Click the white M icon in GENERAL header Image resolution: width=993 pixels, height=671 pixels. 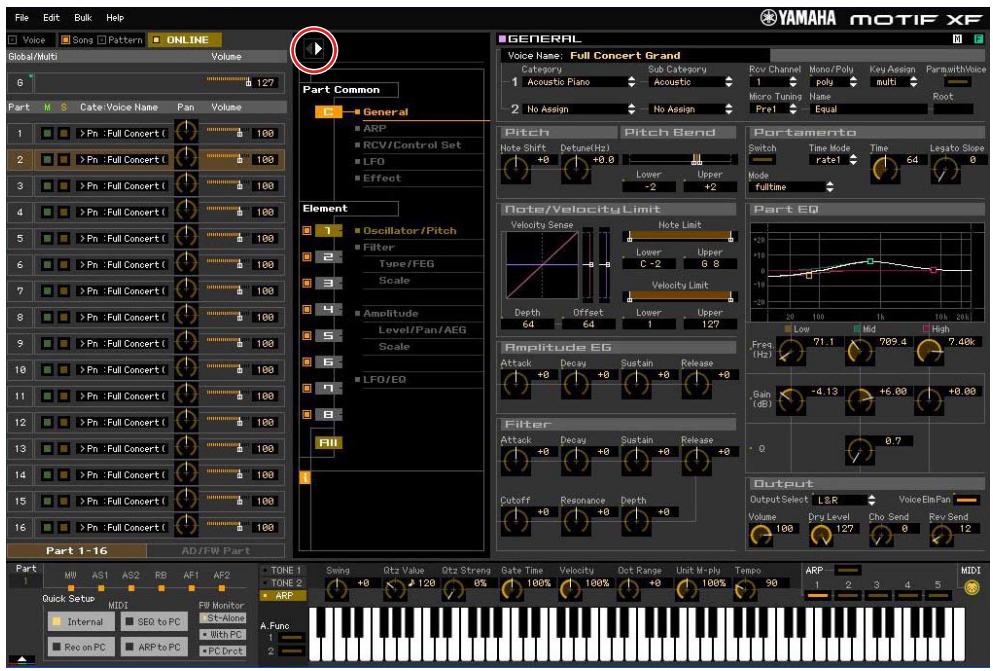click(957, 39)
